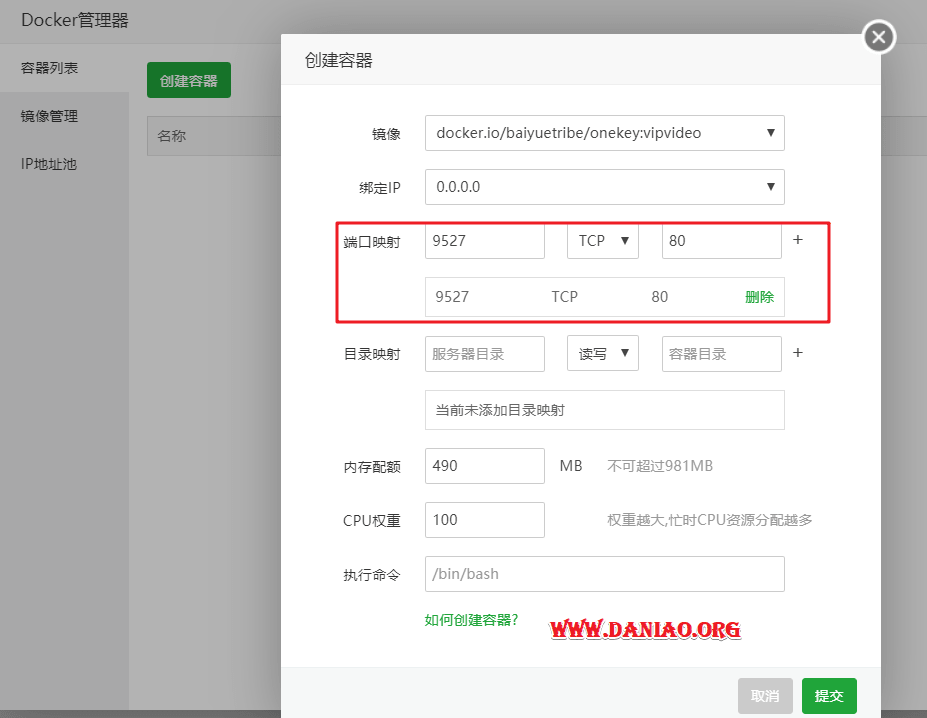This screenshot has height=718, width=927.
Task: Click the 提交 submit button
Action: coord(829,696)
